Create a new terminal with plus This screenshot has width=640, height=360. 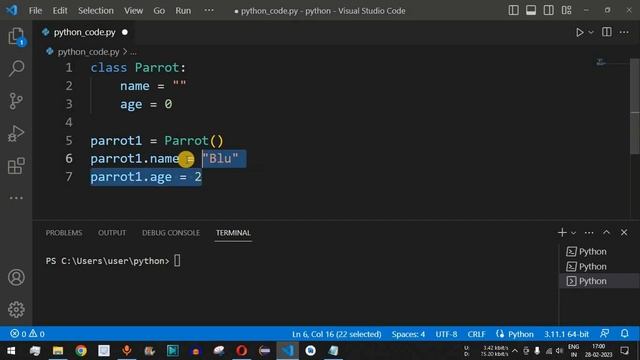[x=562, y=232]
